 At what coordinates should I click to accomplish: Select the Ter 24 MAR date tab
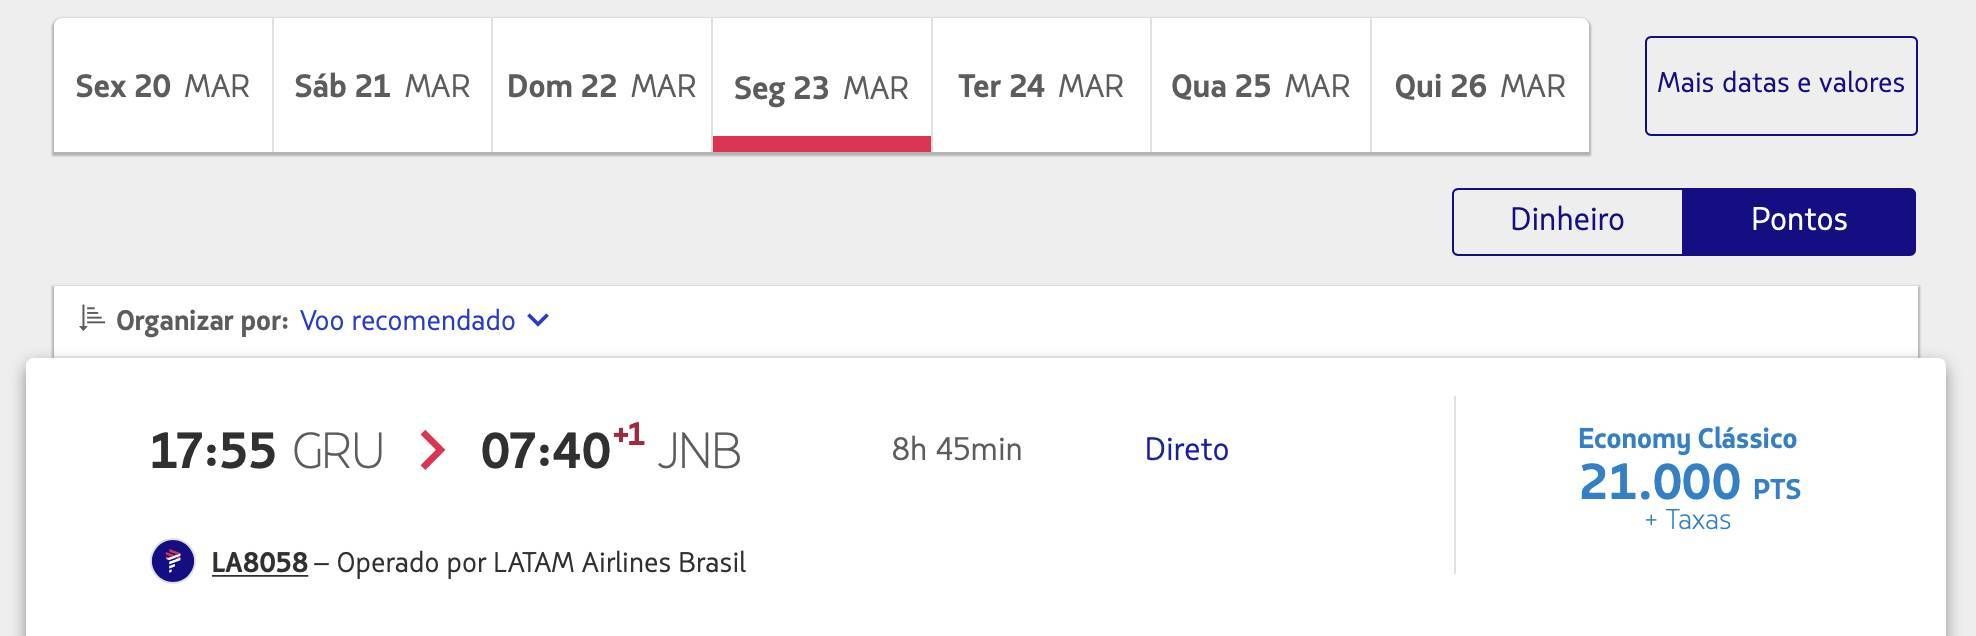click(1041, 86)
